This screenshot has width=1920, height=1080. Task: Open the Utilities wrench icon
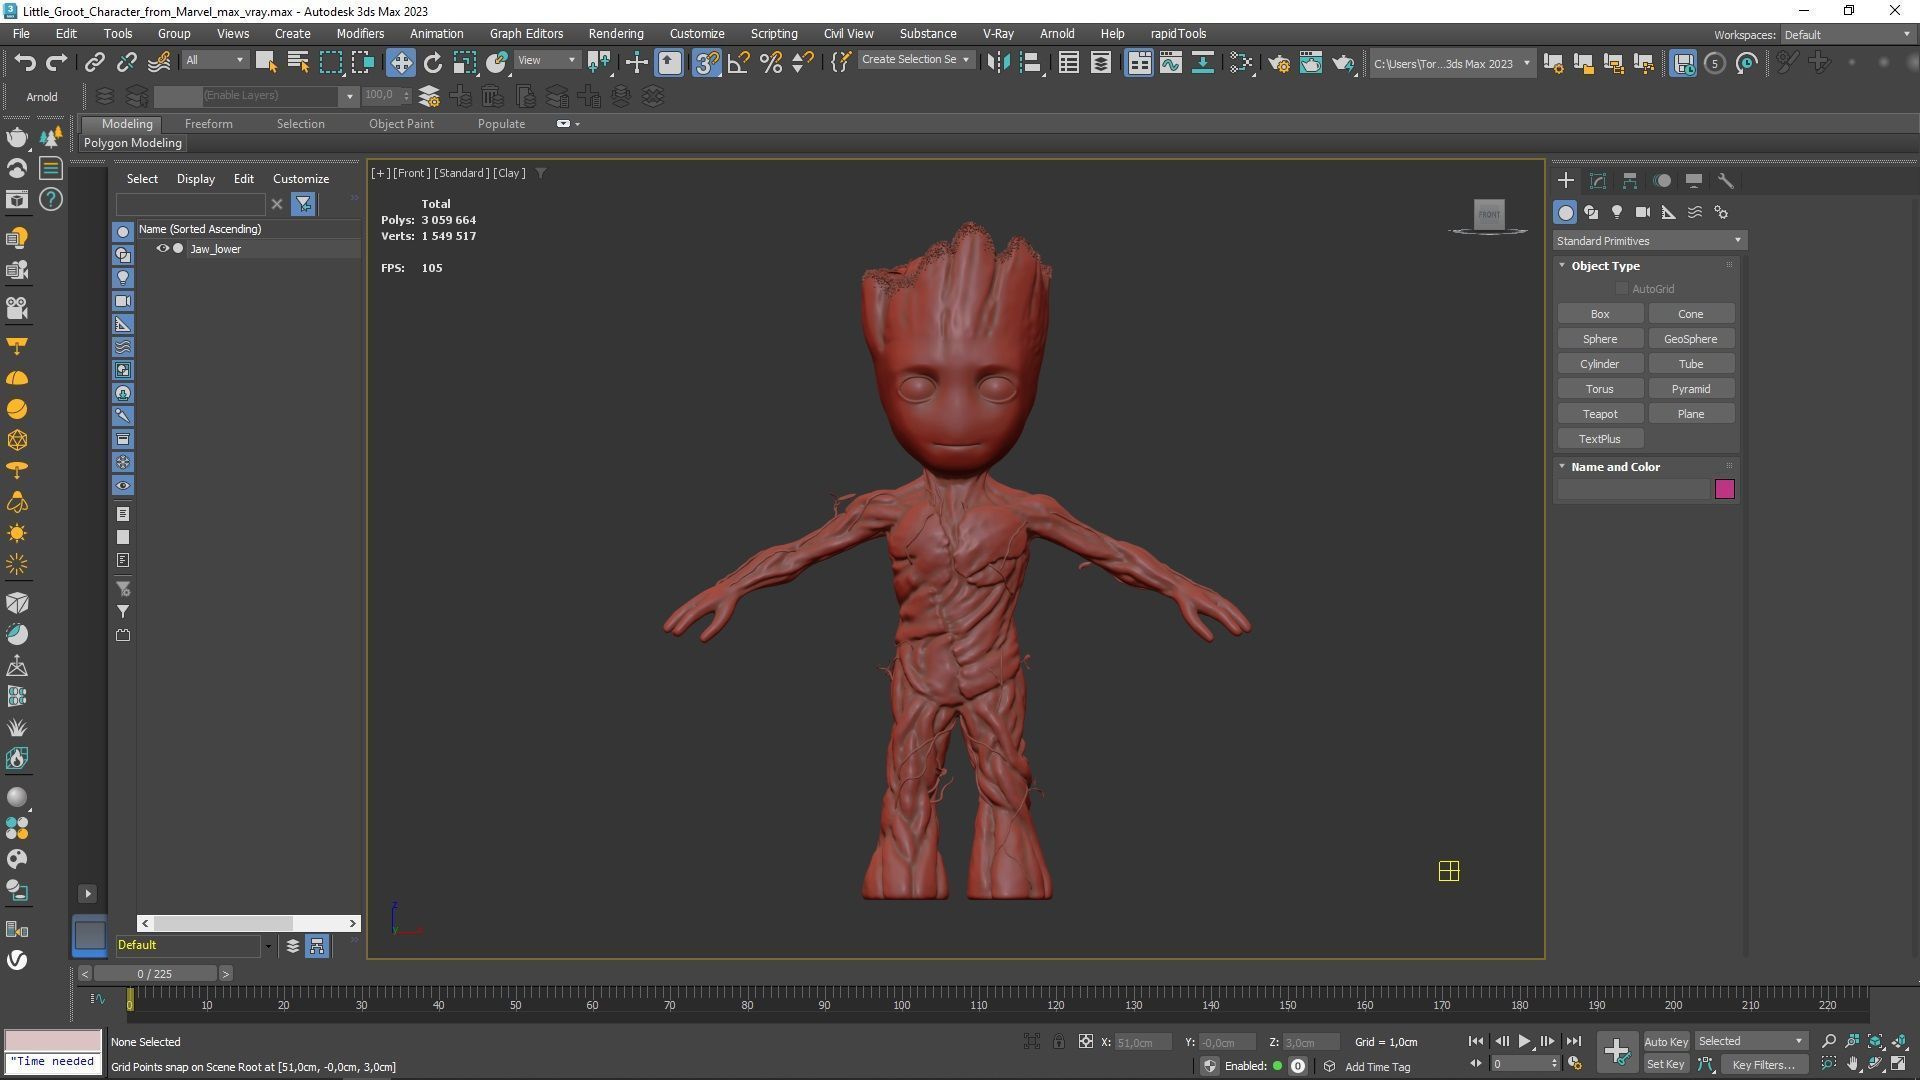click(1726, 181)
